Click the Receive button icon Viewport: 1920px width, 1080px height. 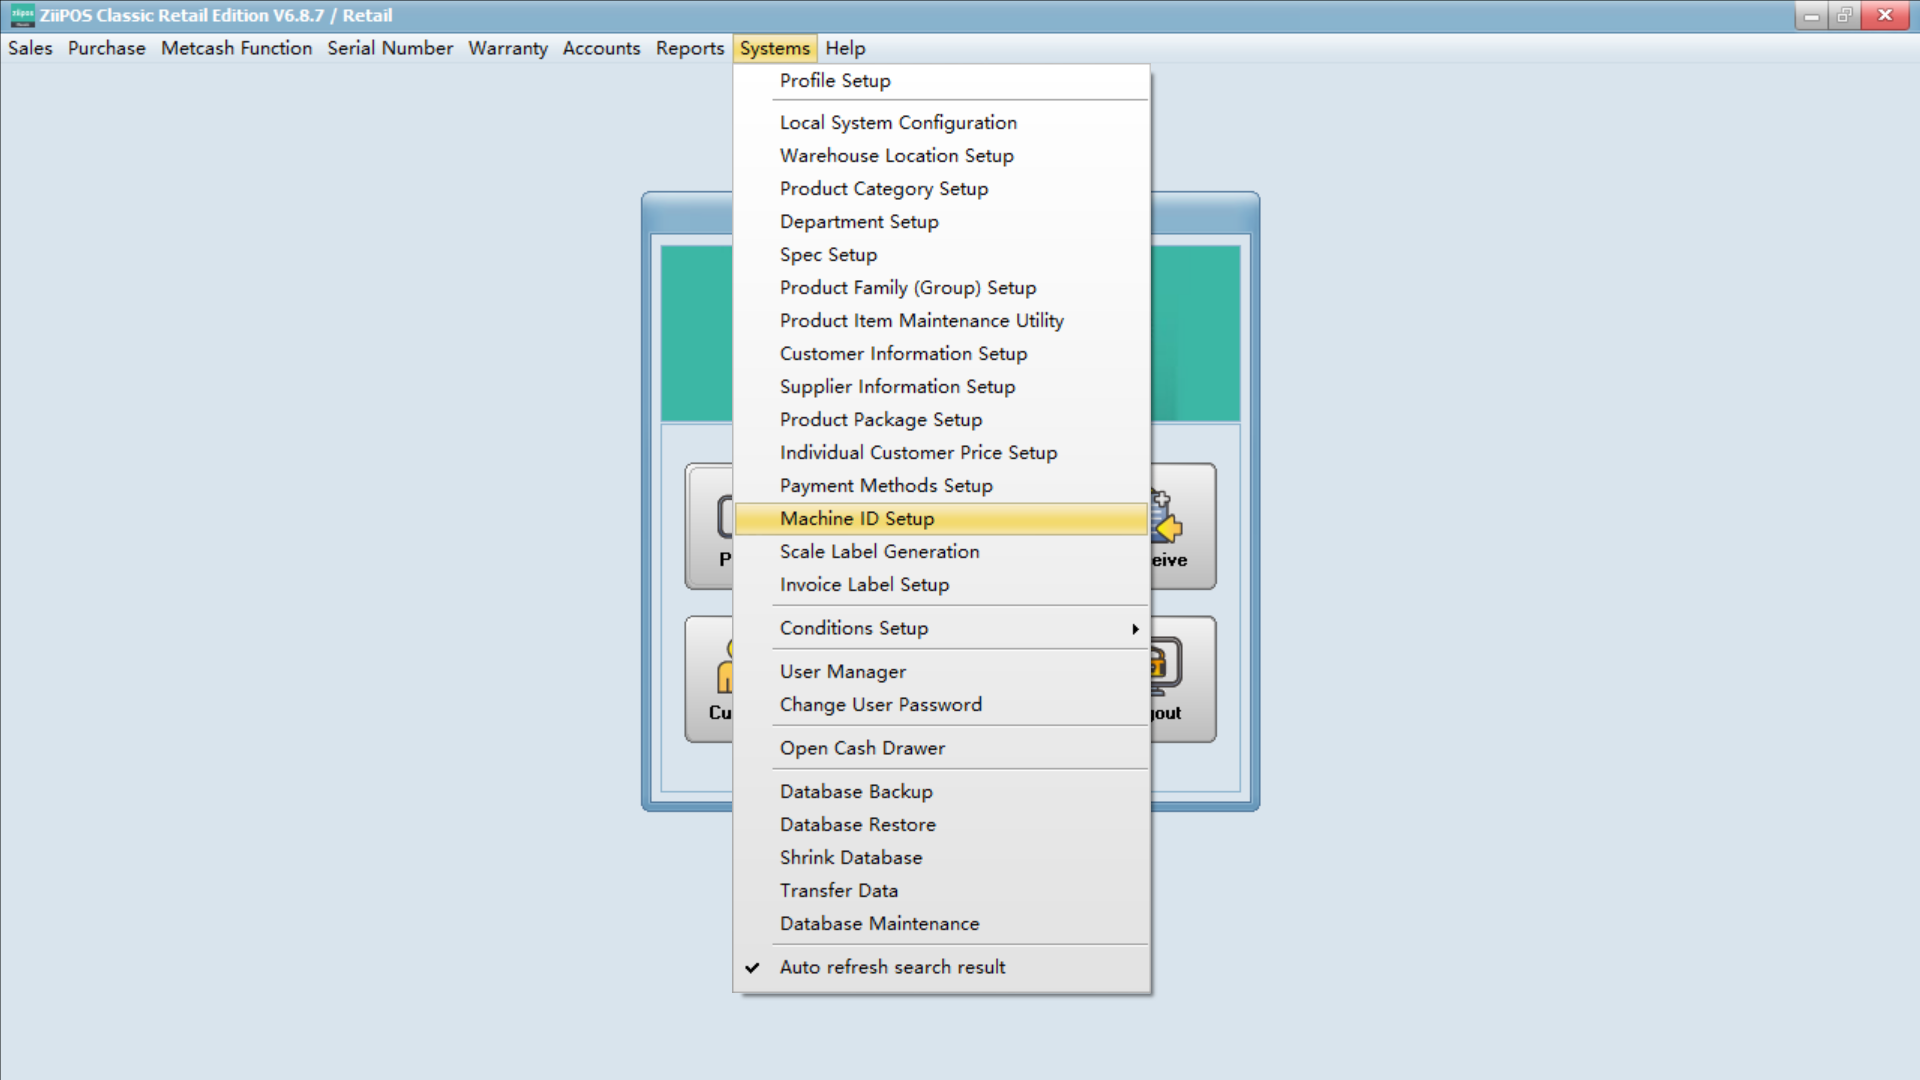[x=1163, y=516]
